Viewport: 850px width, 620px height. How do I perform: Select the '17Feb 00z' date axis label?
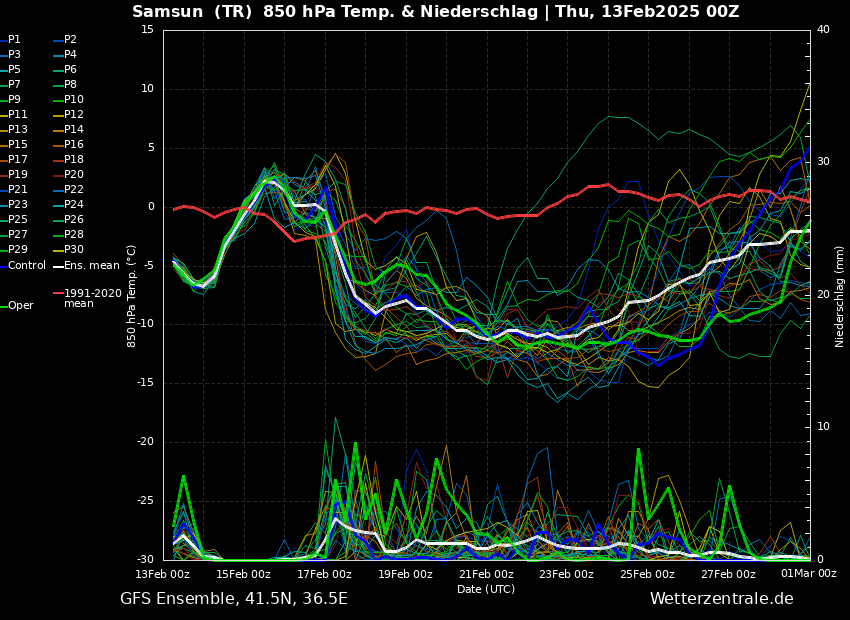[324, 574]
